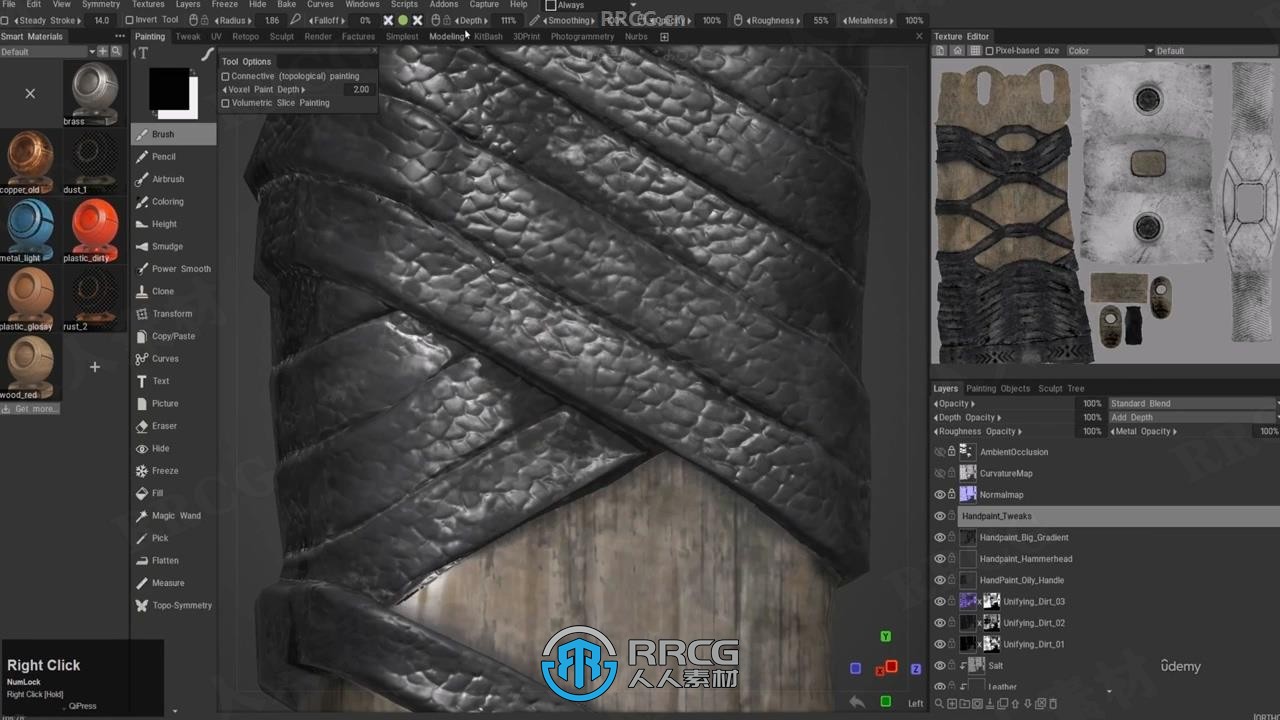Switch to the Retopo room tab

coord(245,37)
